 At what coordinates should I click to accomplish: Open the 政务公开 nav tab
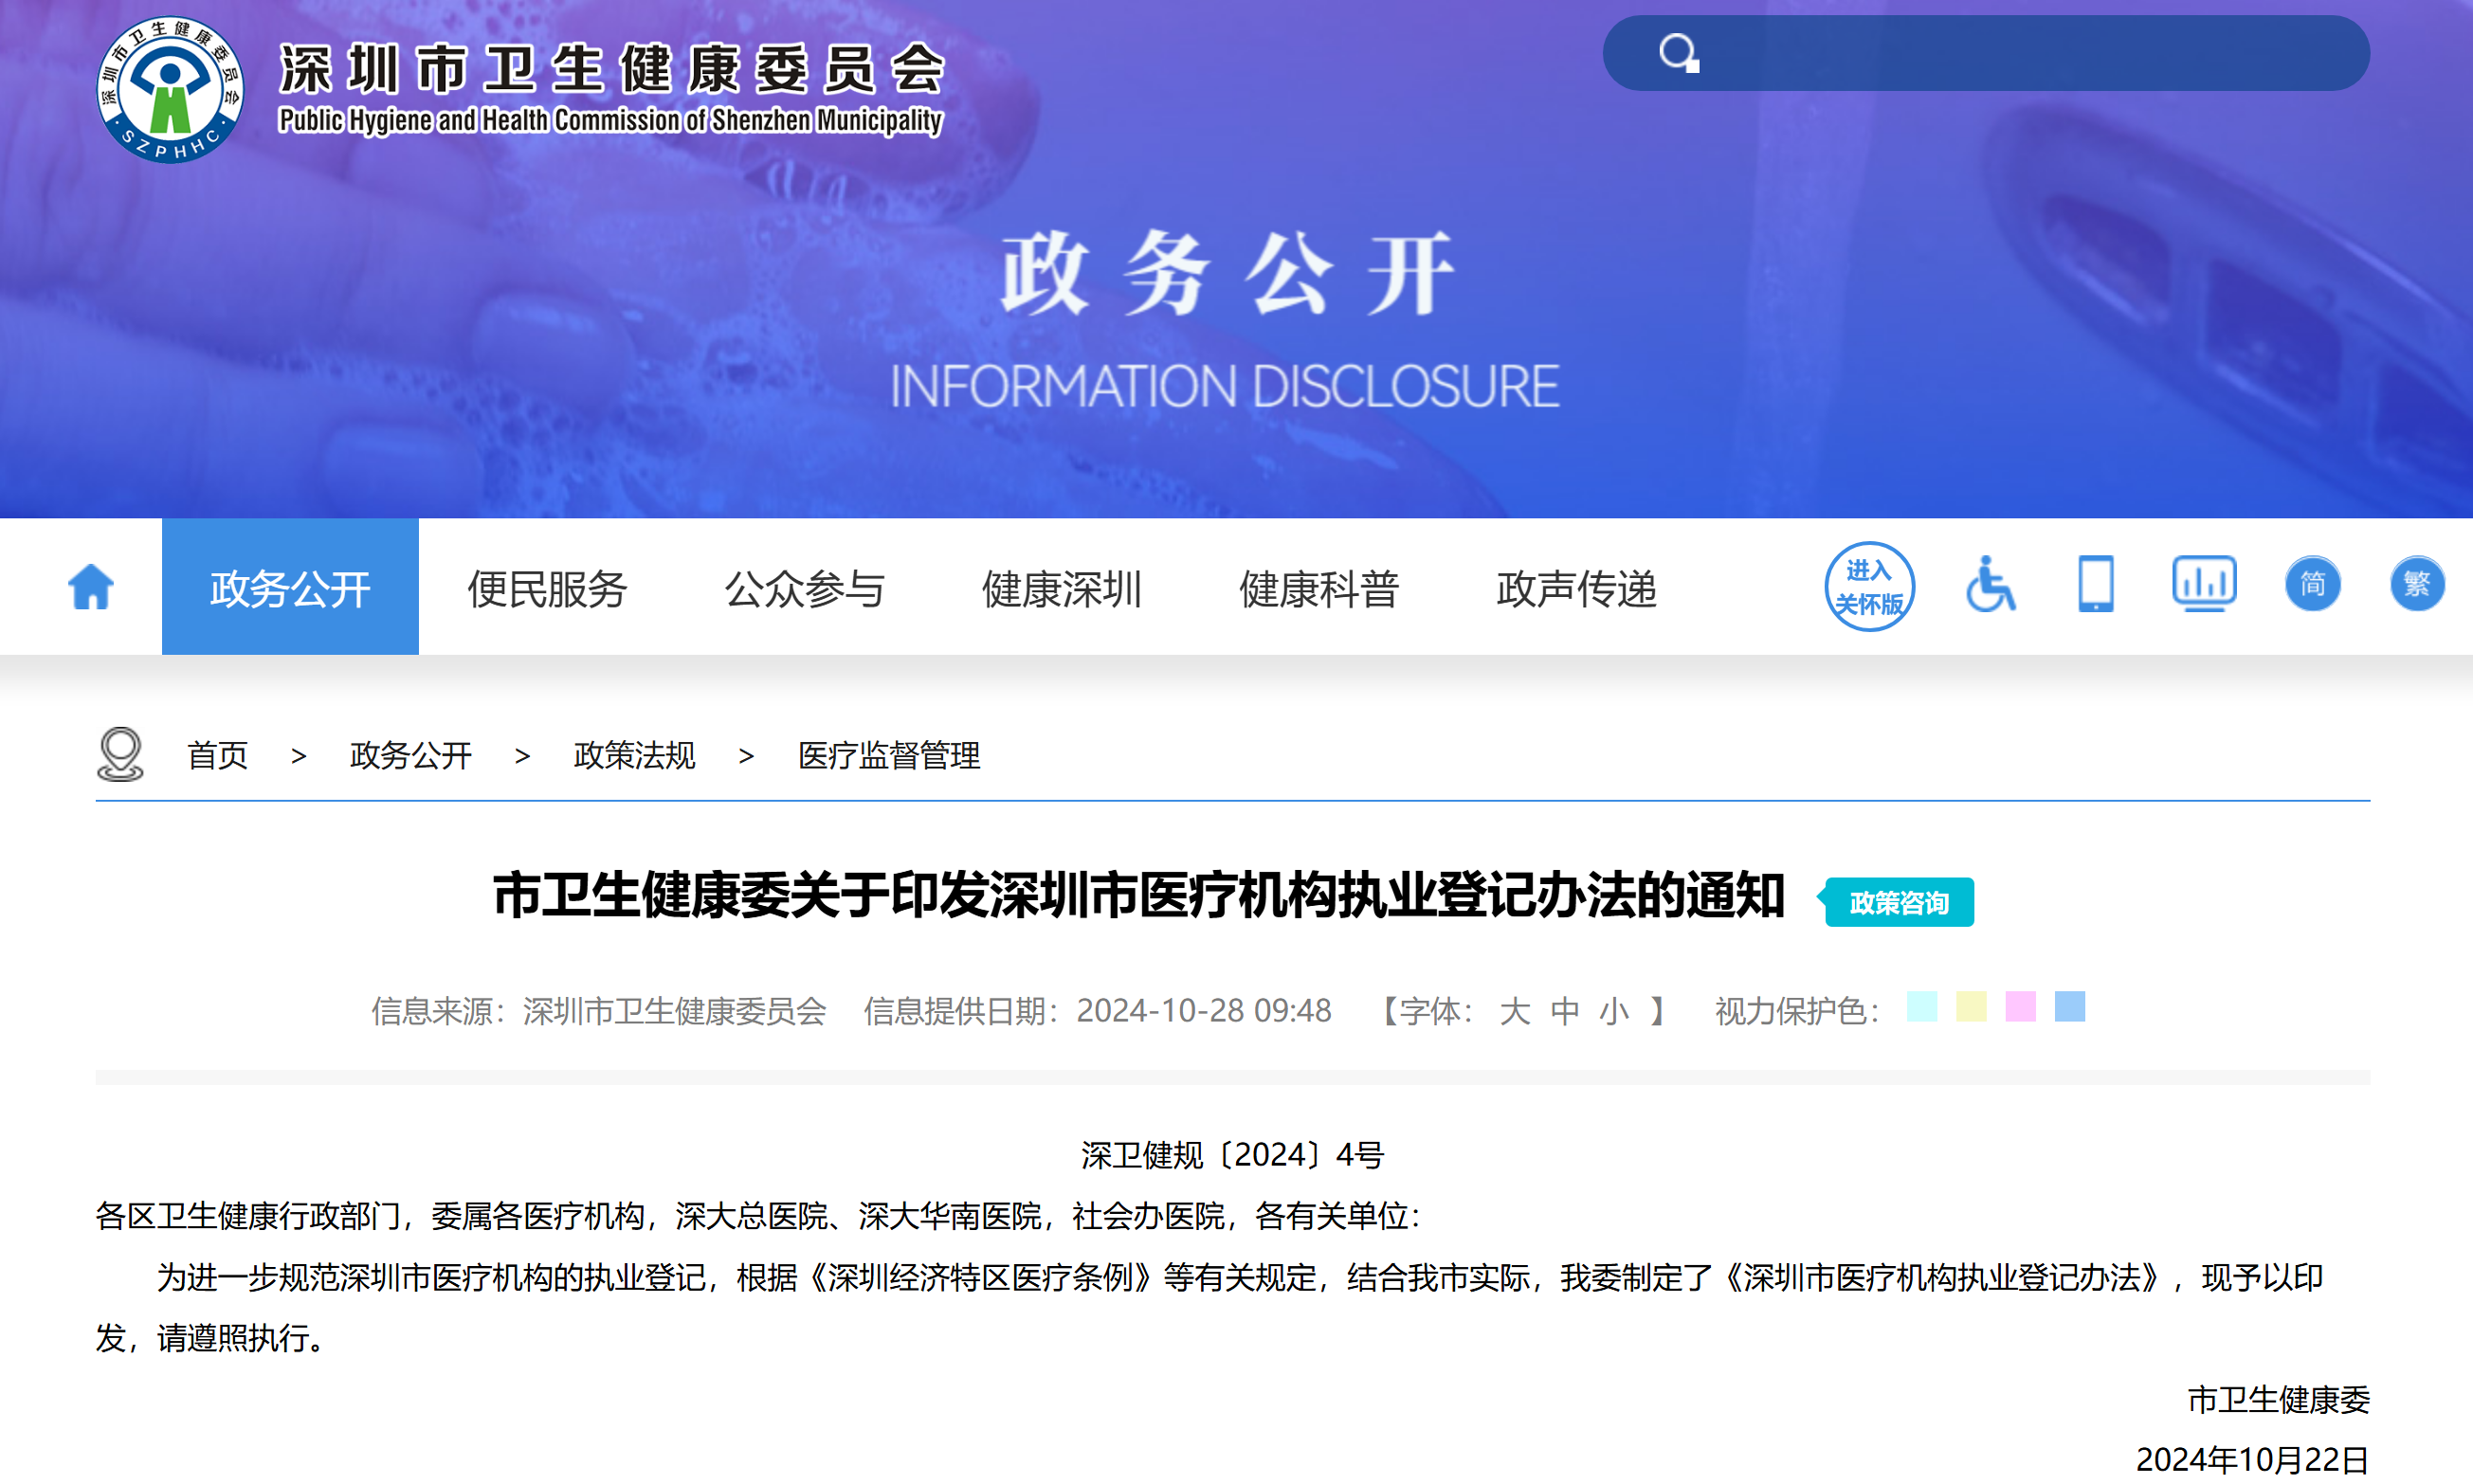[290, 587]
